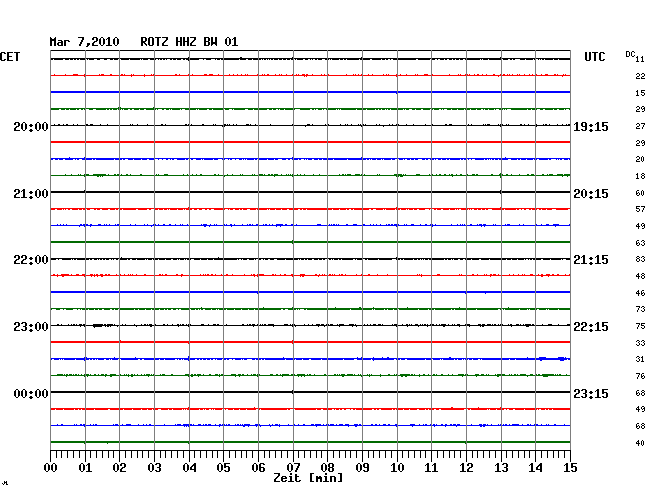Viewport: 650px width, 494px height.
Task: Click the "23:00" CET time label
Action: point(31,327)
